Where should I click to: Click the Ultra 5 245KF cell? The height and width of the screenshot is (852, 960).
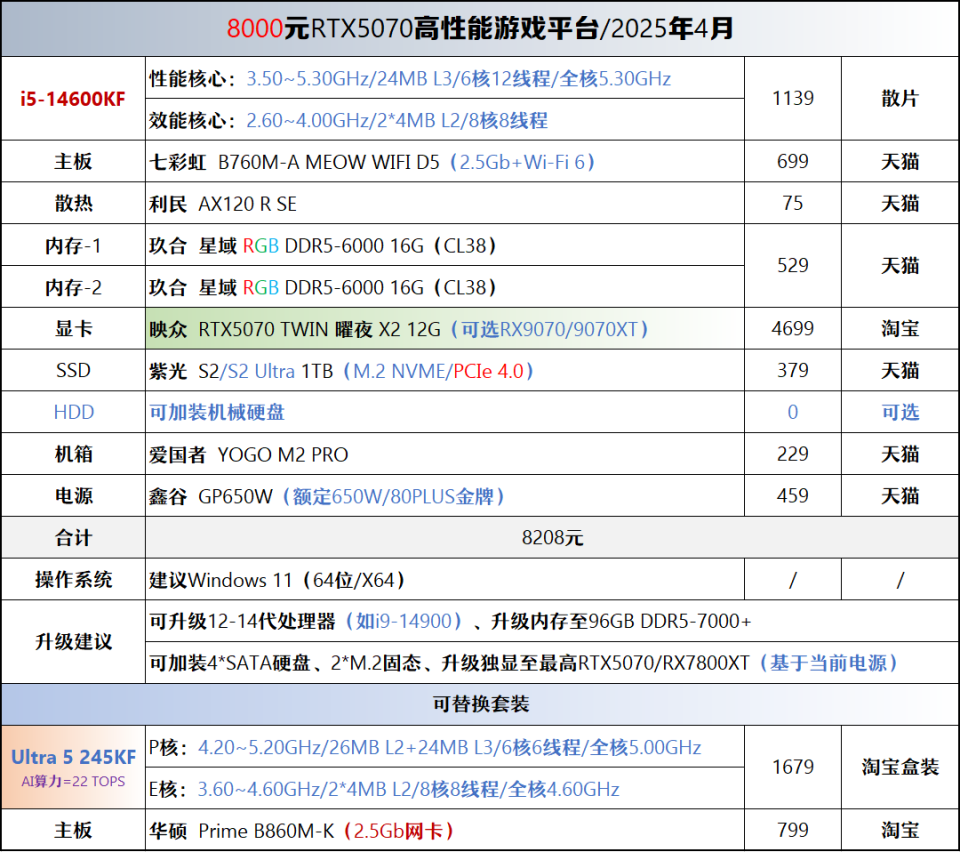coord(73,767)
